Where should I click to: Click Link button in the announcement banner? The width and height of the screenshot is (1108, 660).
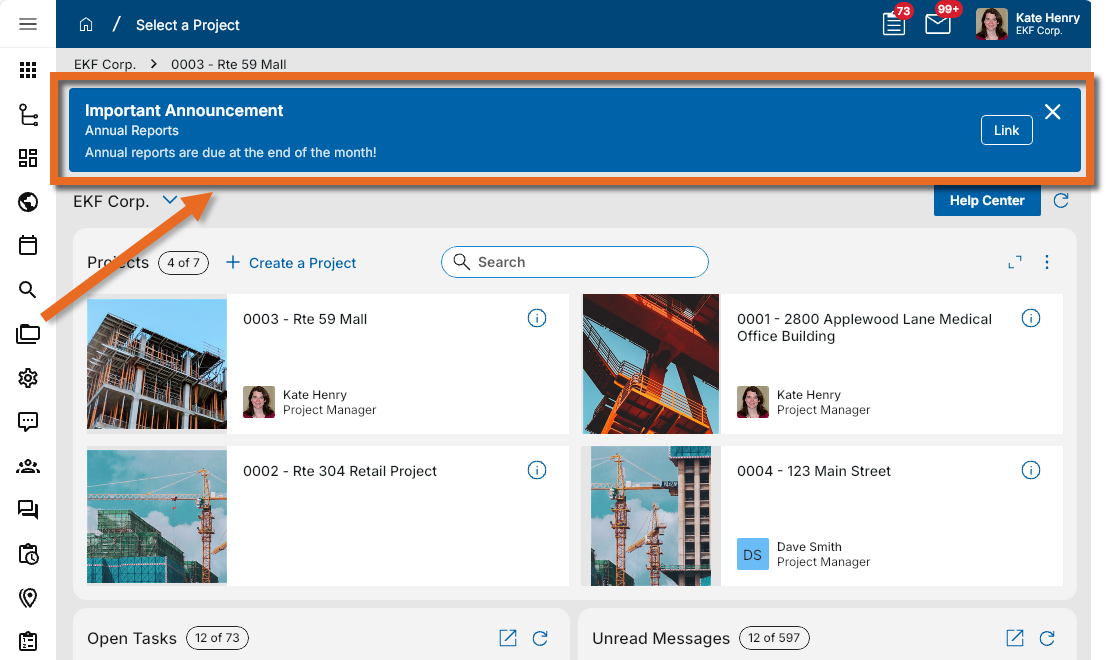(x=1006, y=130)
